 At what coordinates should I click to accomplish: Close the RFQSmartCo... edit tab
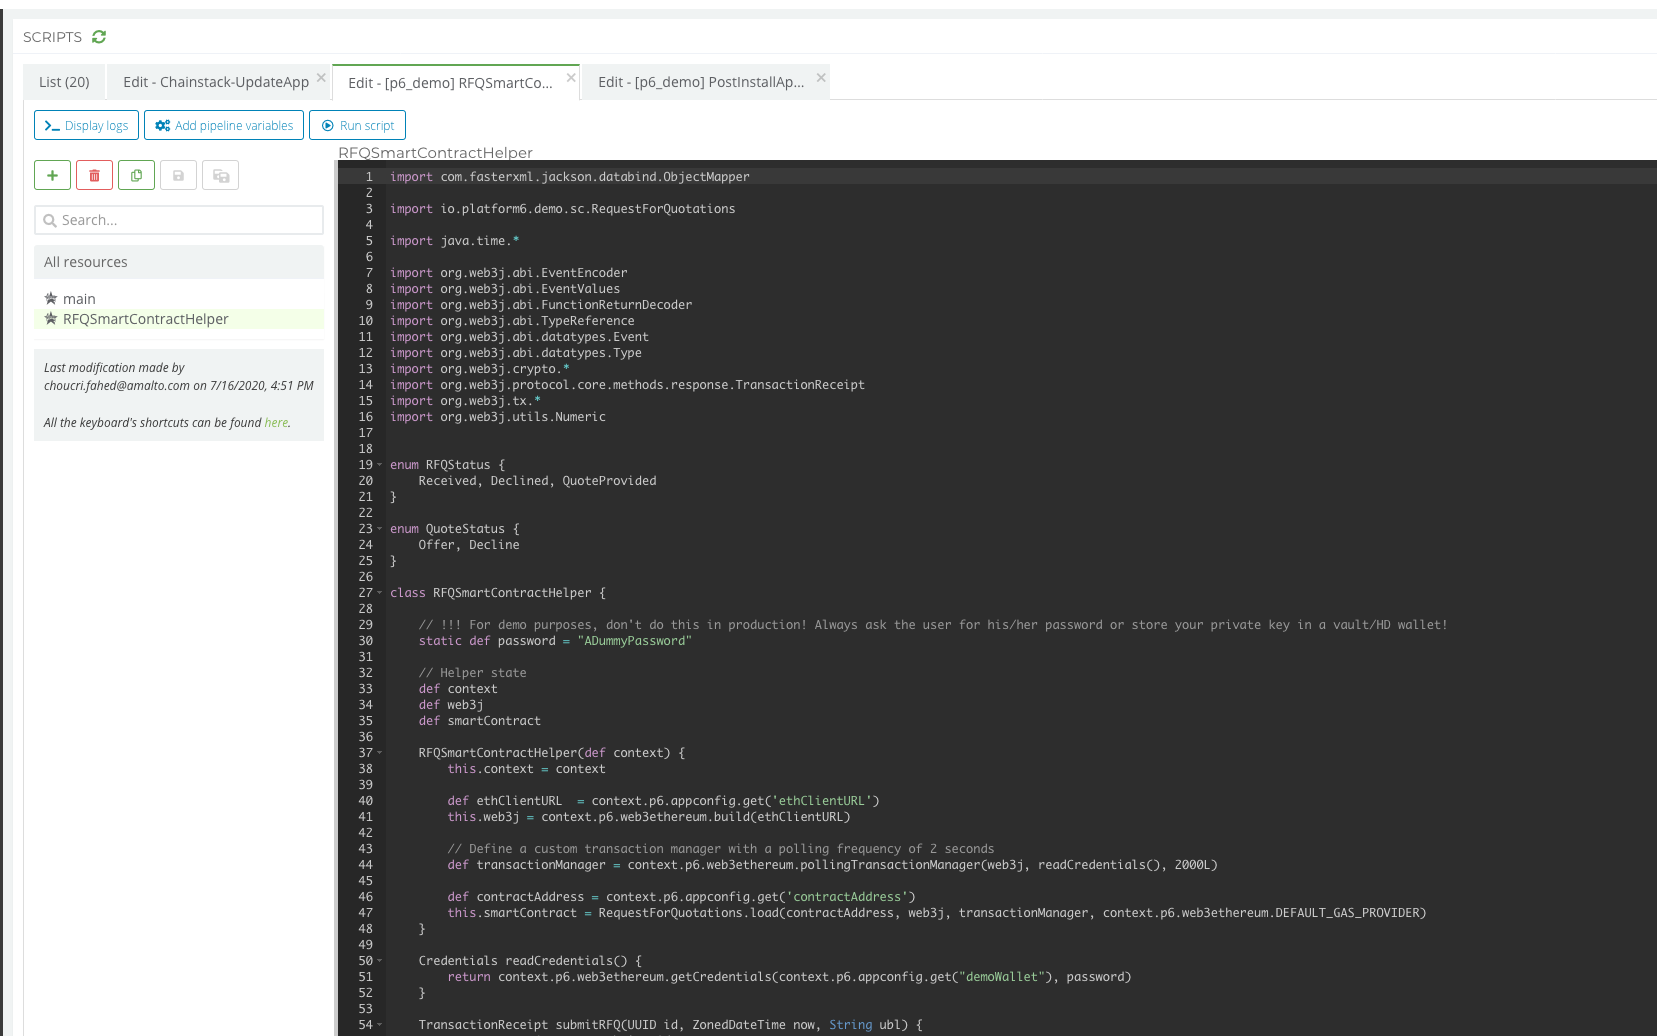click(571, 78)
